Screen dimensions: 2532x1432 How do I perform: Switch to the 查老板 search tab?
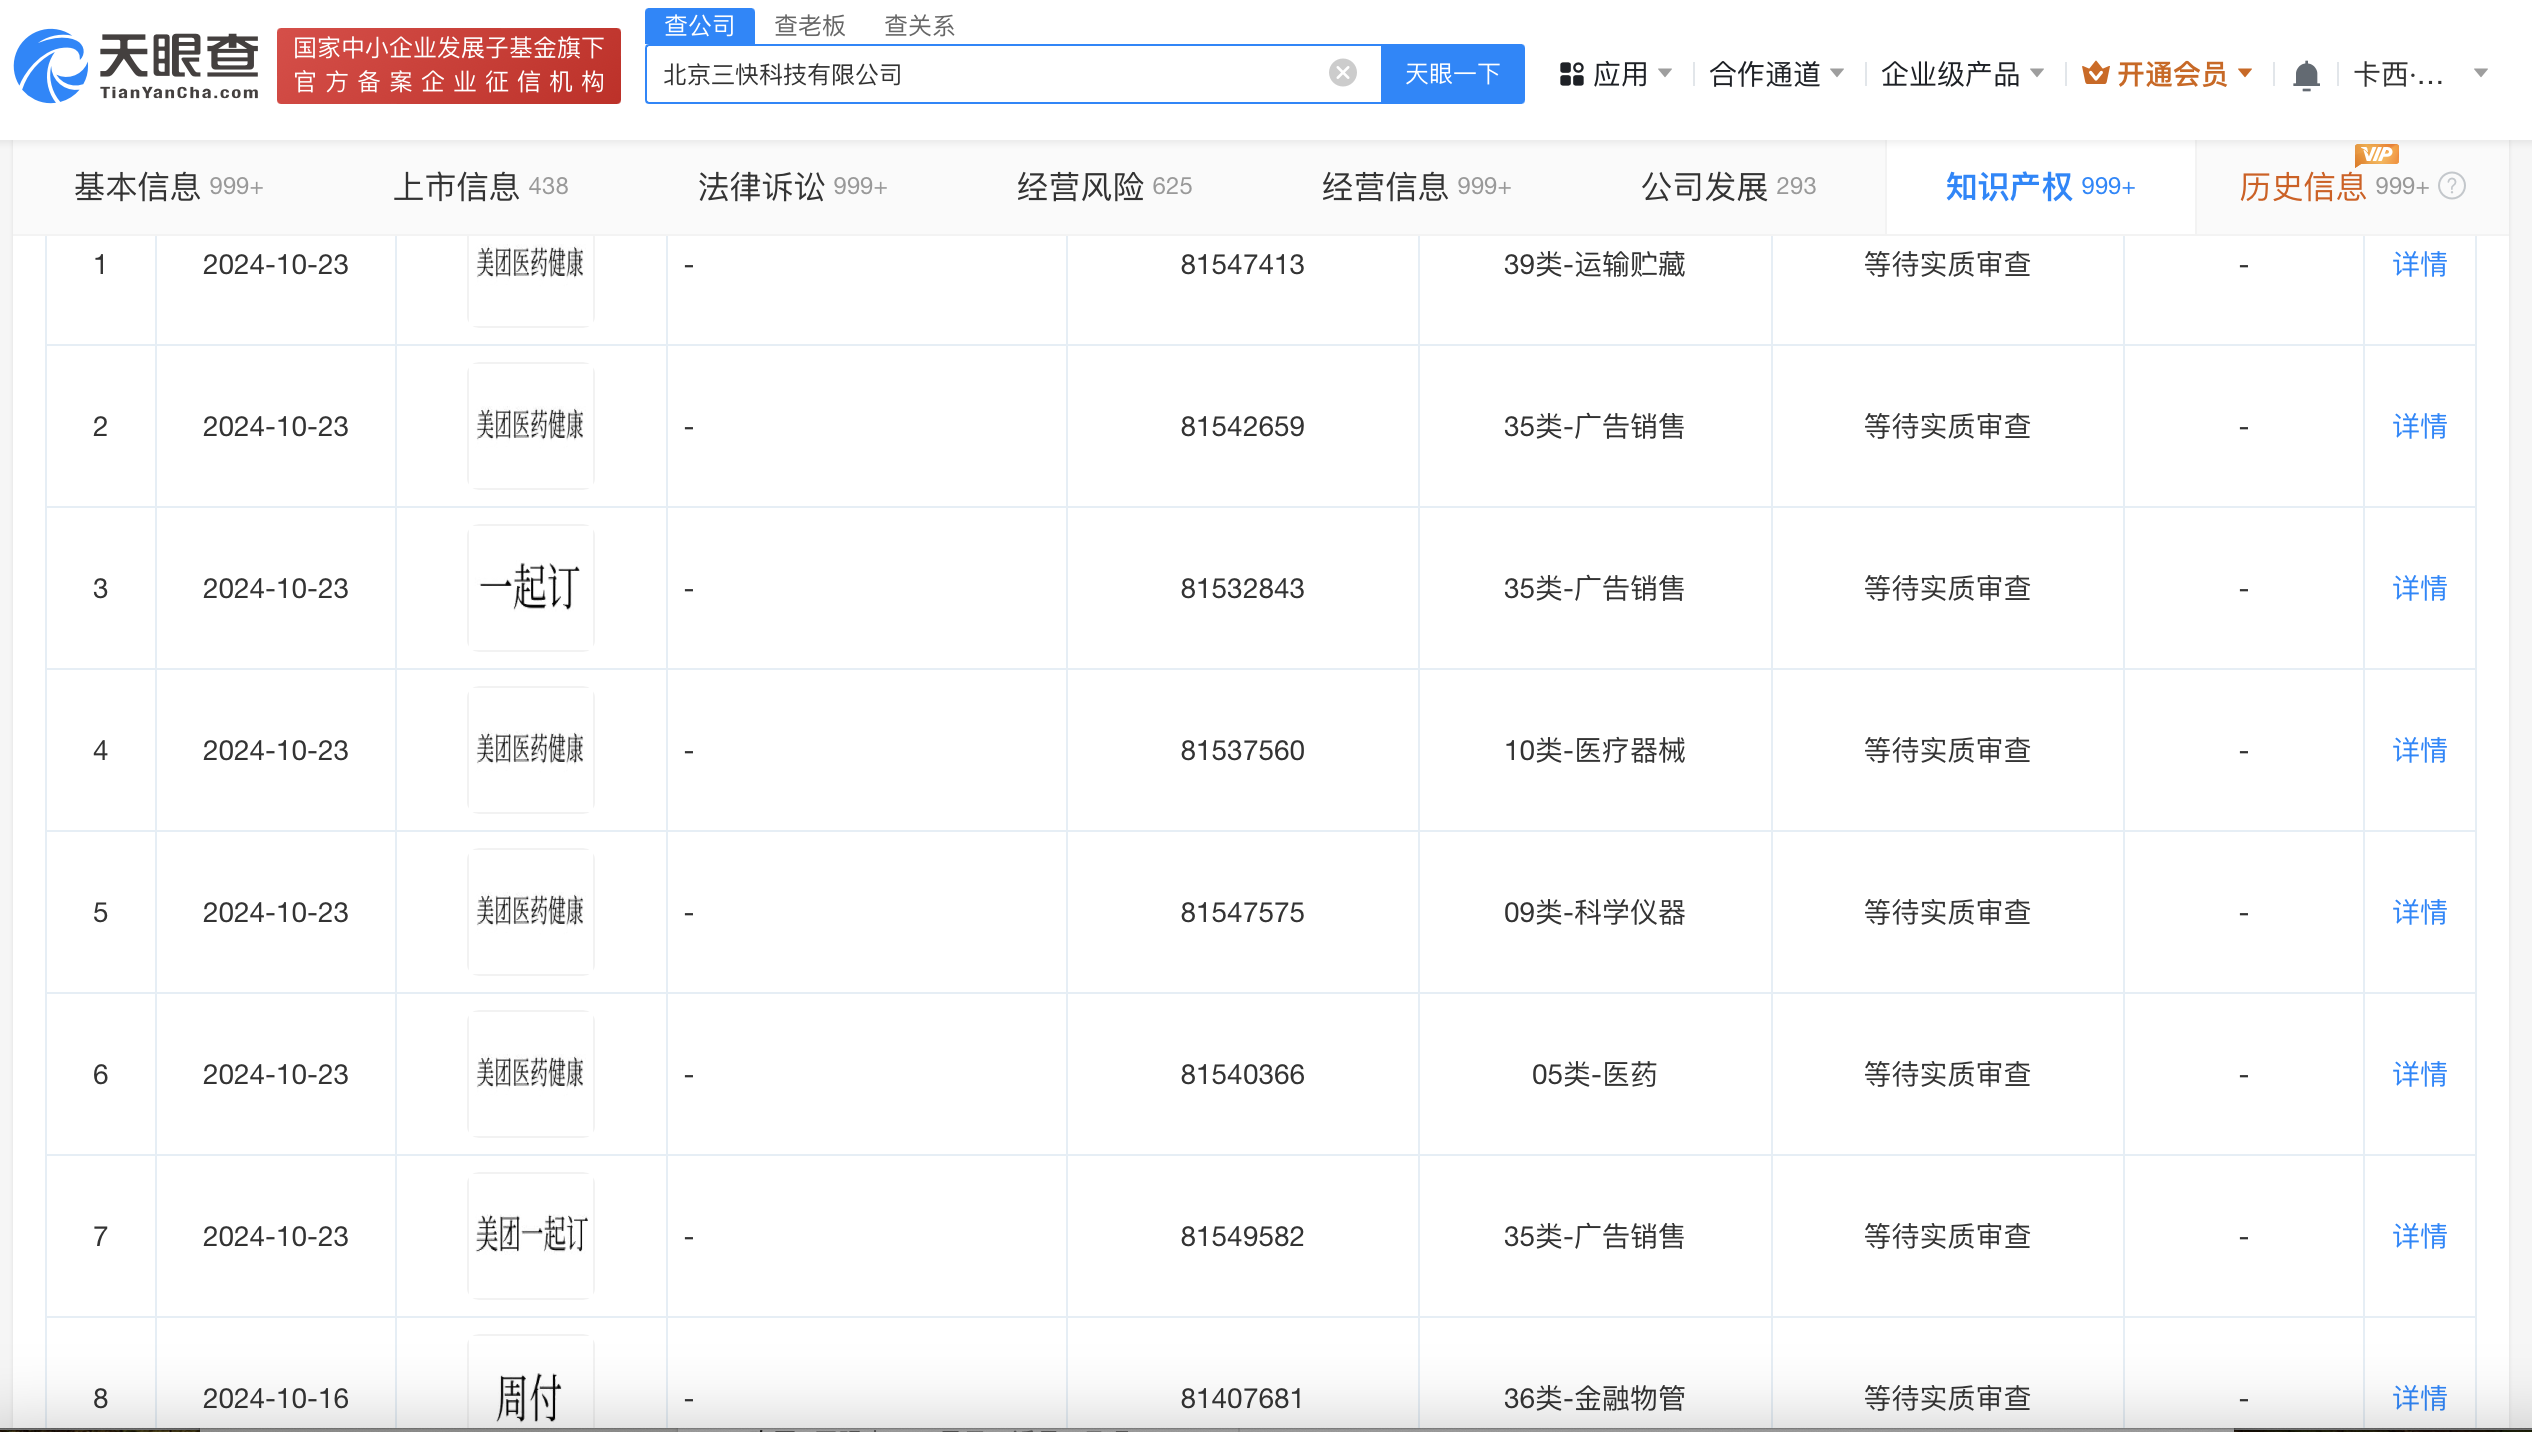coord(810,25)
